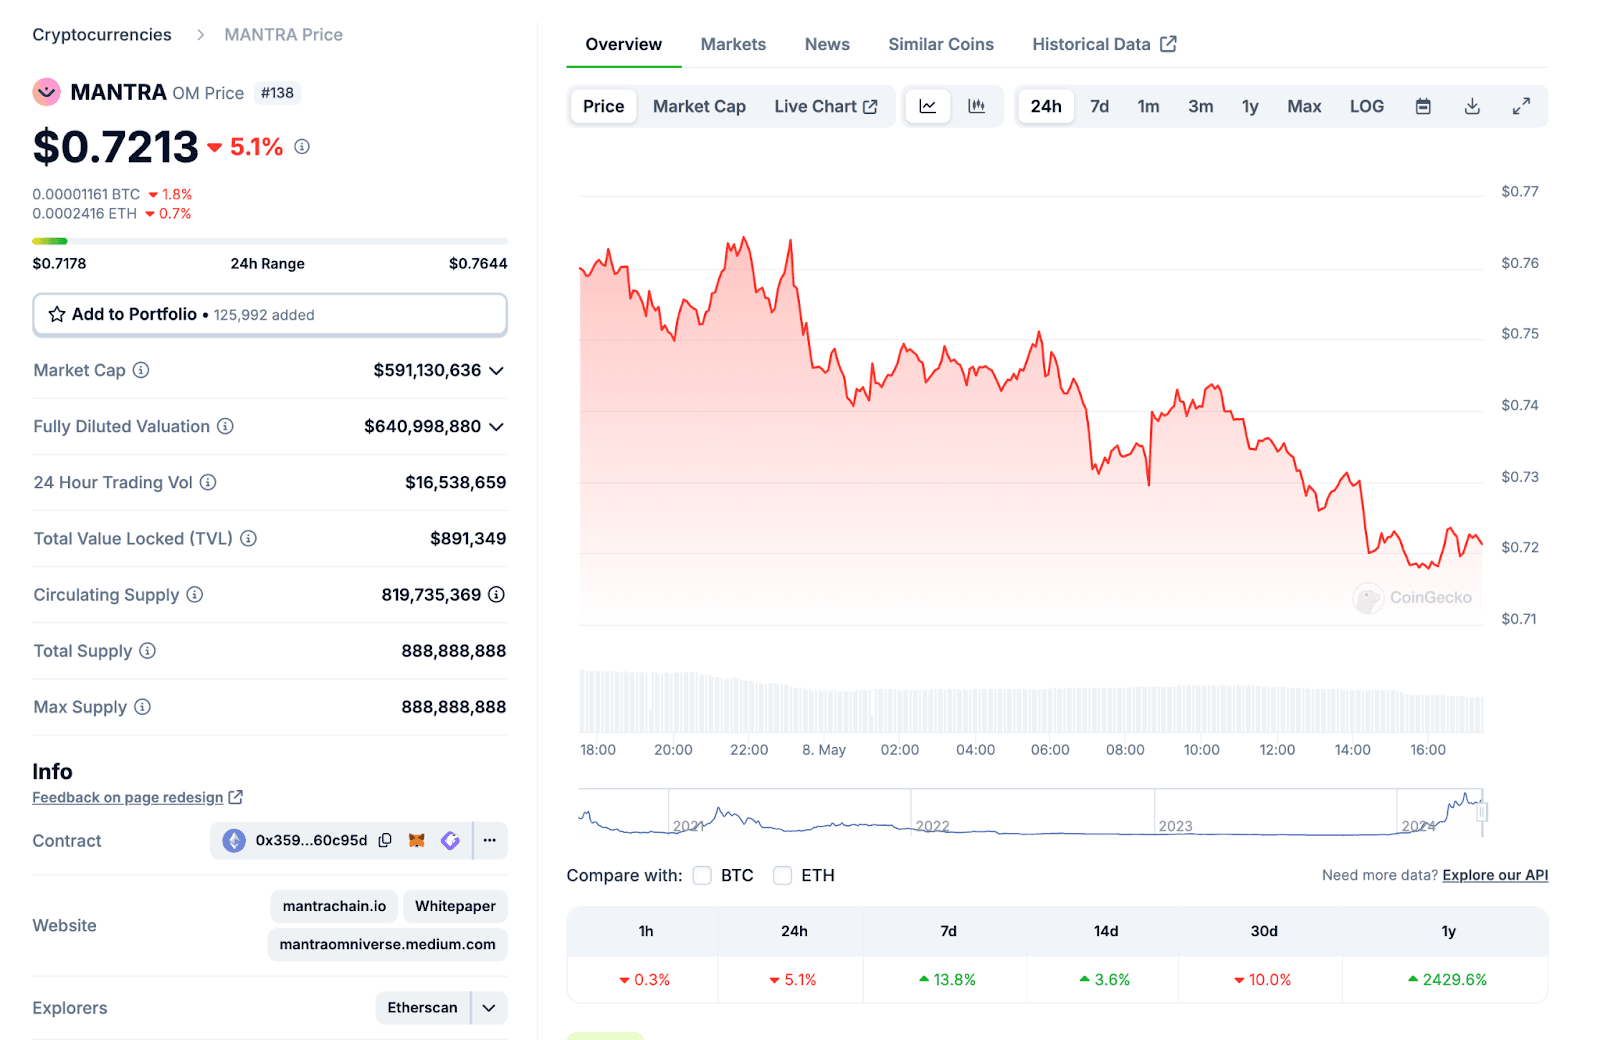The image size is (1600, 1040).
Task: Switch to candlestick chart view icon
Action: (976, 106)
